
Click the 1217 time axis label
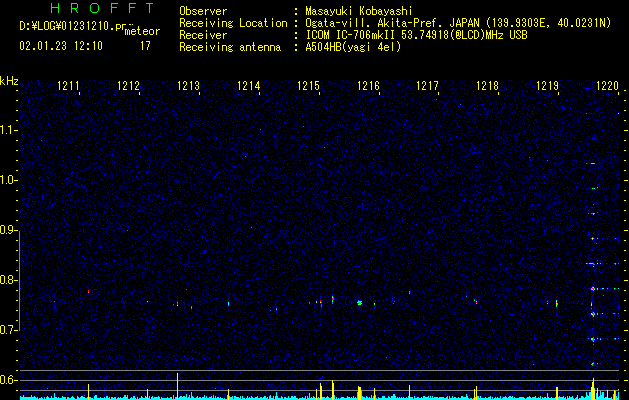[428, 86]
